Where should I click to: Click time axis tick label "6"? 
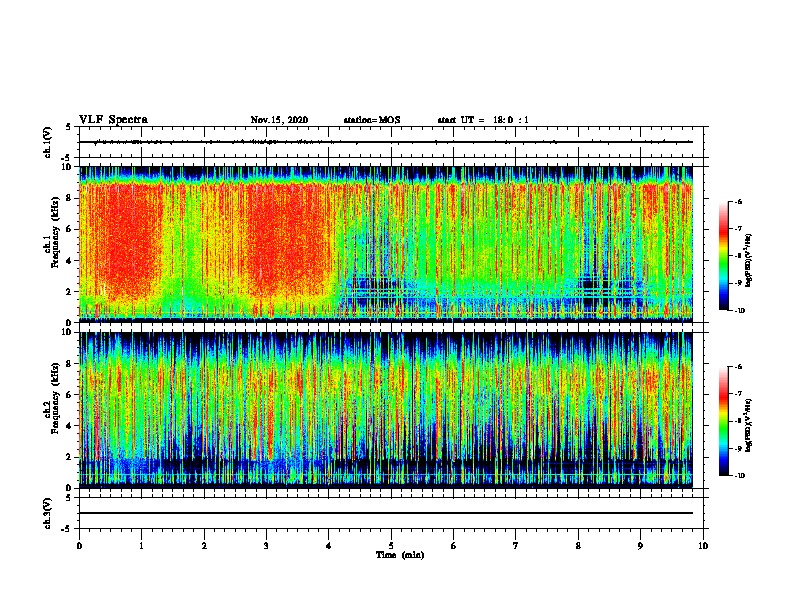pos(453,546)
